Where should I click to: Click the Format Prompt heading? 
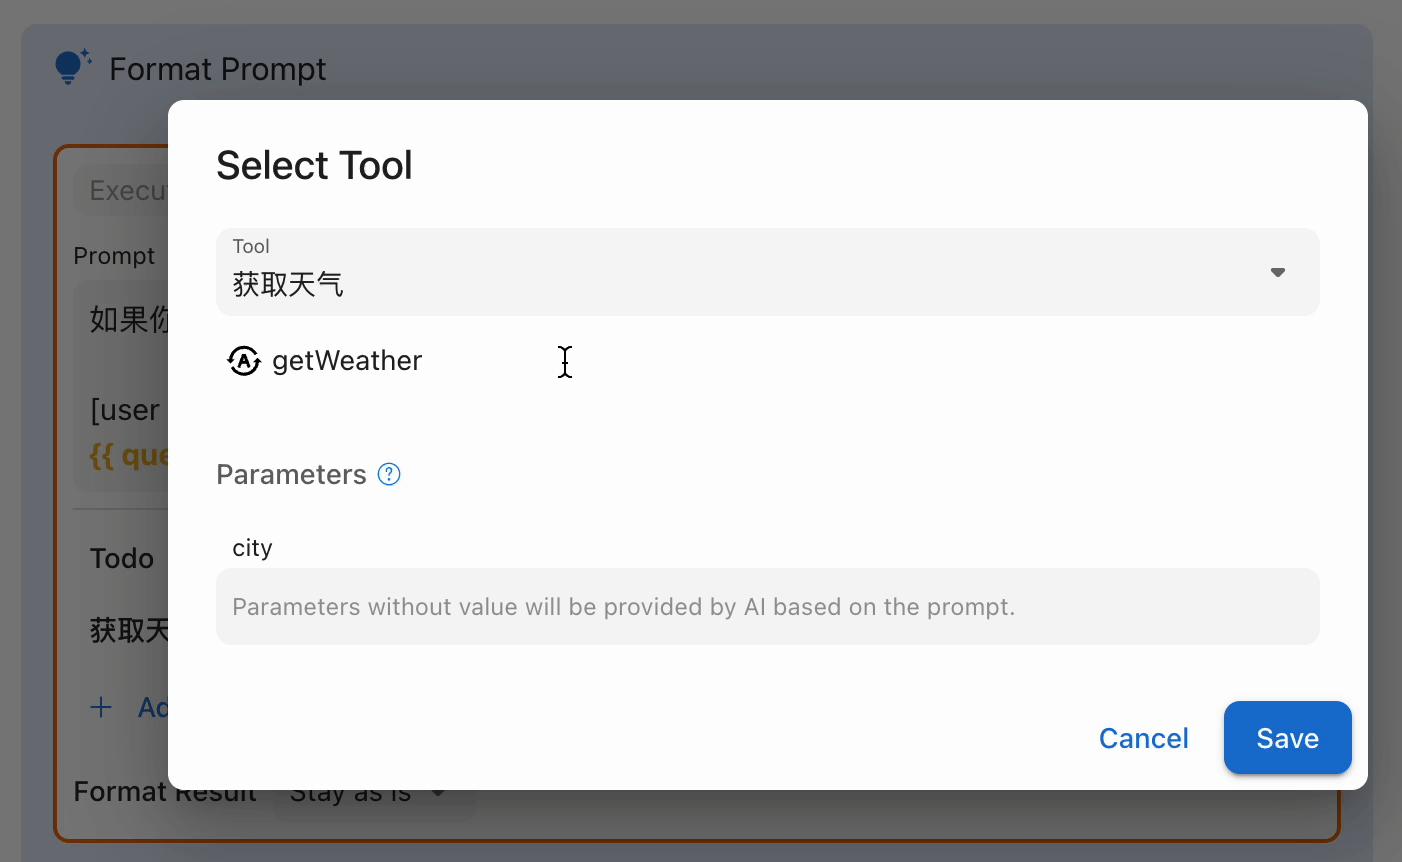coord(217,69)
